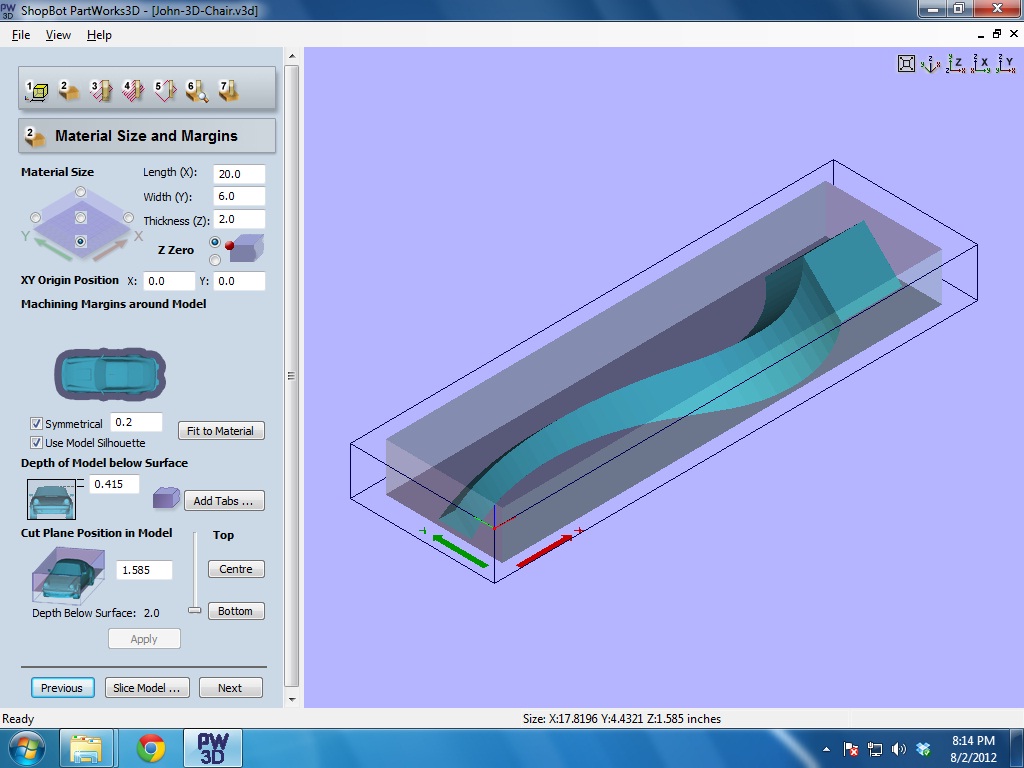
Task: Set XY origin to top corner radio
Action: click(x=80, y=191)
